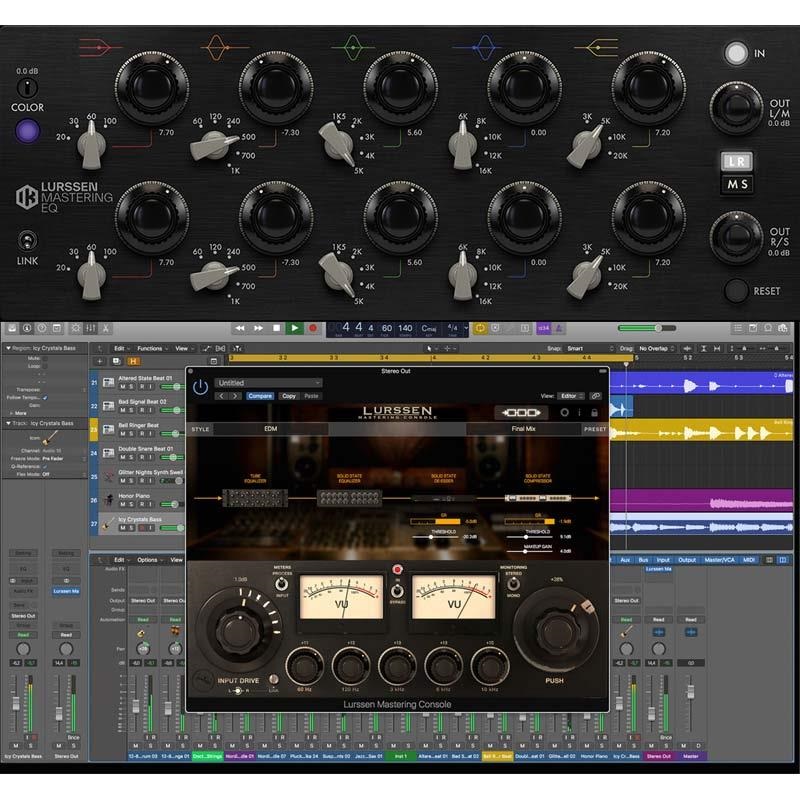
Task: Open the Quick Help question mark icon
Action: tap(42, 328)
